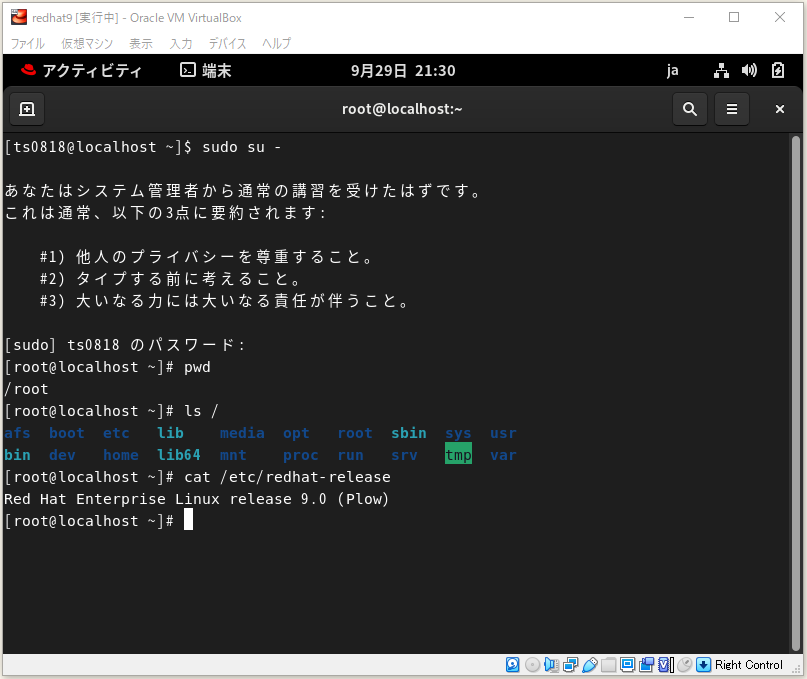Open terminal search with magnifier icon
The width and height of the screenshot is (807, 679).
tap(690, 109)
